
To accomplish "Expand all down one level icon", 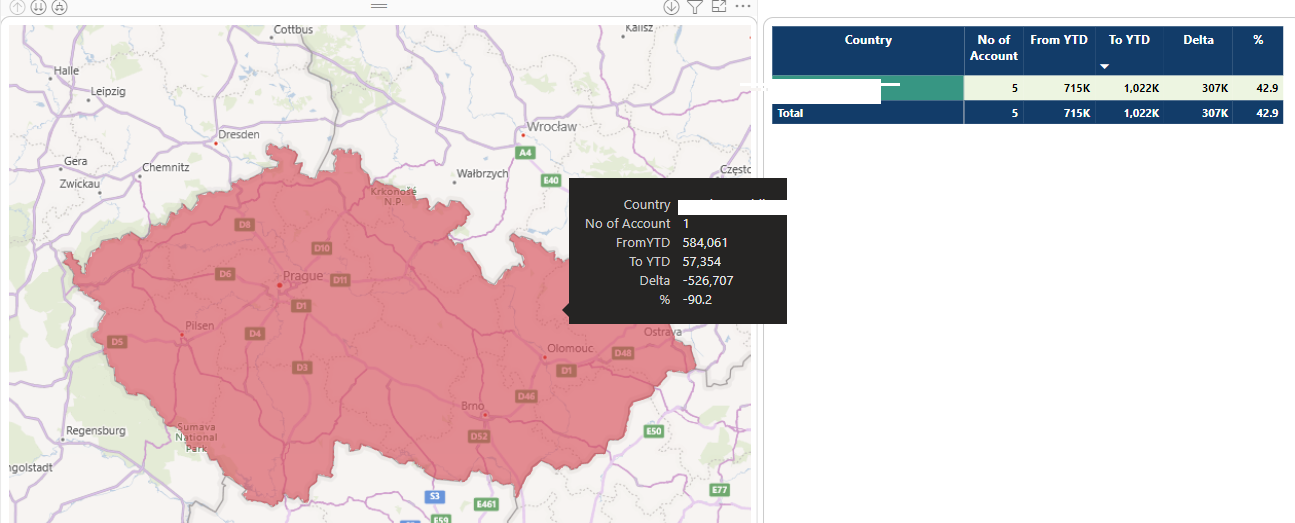I will 59,7.
